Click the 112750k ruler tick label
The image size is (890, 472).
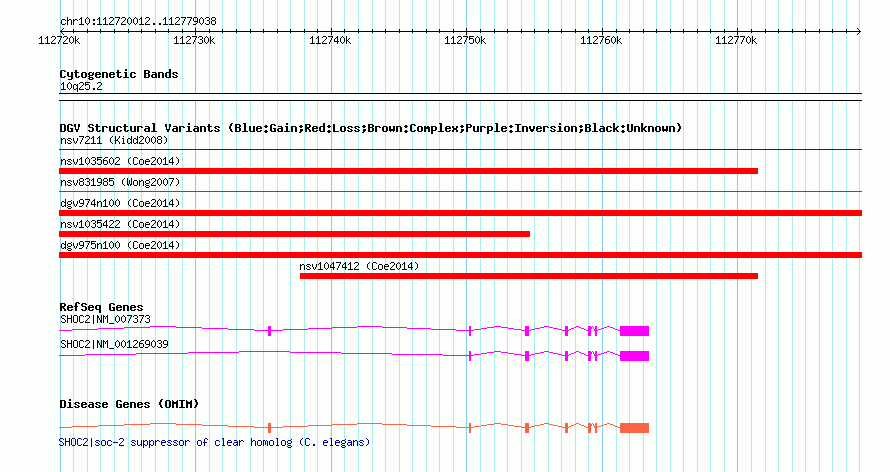click(465, 40)
